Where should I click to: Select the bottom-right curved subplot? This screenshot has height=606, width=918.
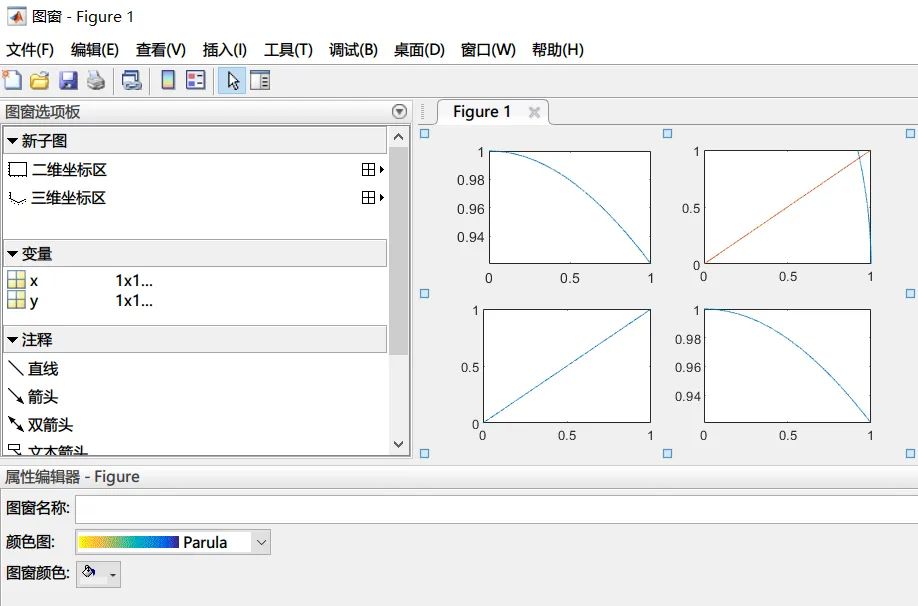point(787,365)
